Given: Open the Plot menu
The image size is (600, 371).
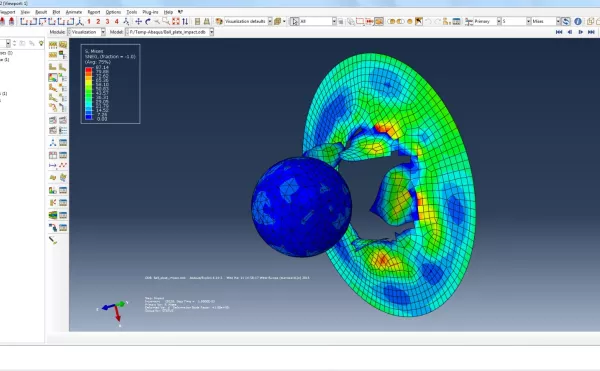Looking at the screenshot, I should click(56, 12).
